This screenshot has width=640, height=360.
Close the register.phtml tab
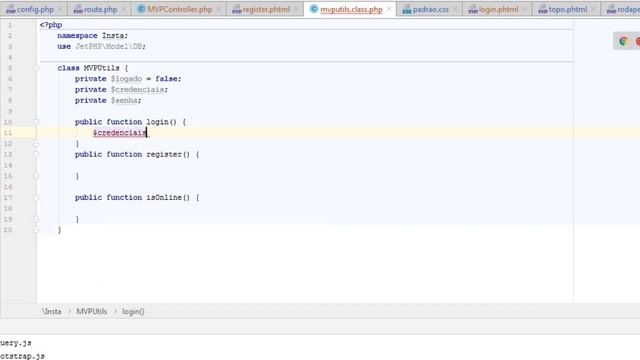[296, 9]
